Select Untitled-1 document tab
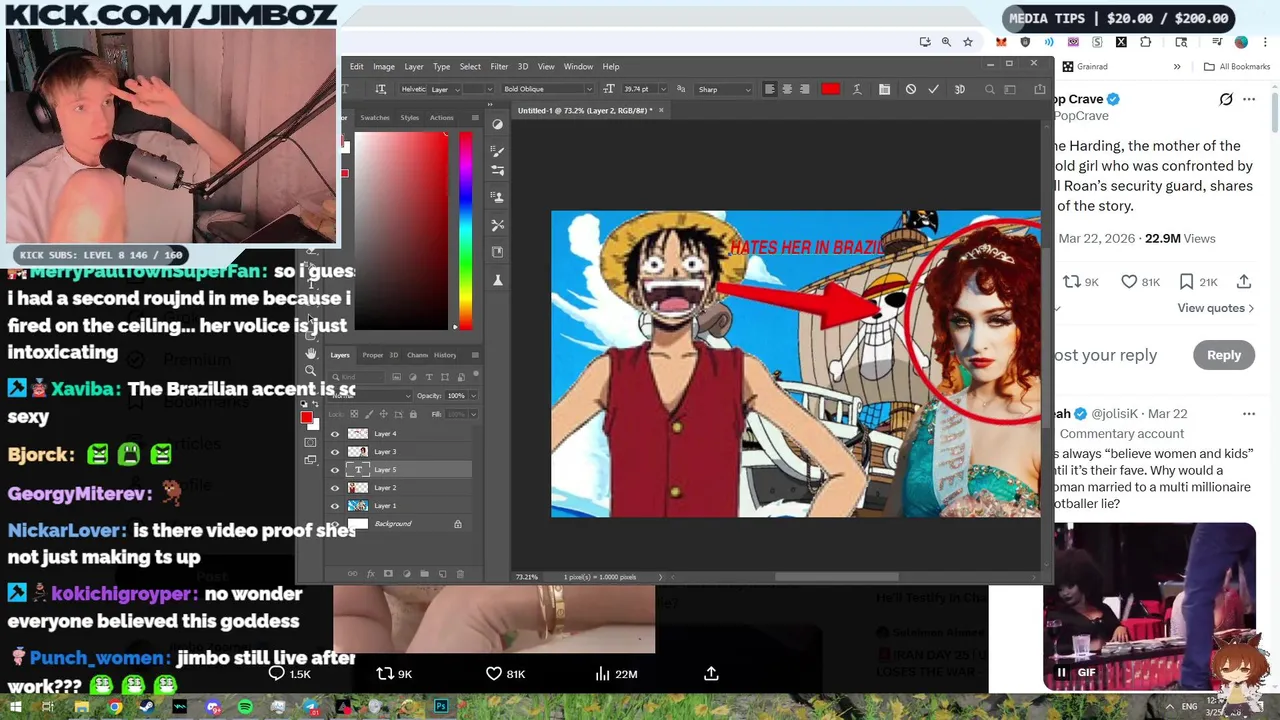Viewport: 1280px width, 720px height. tap(585, 110)
